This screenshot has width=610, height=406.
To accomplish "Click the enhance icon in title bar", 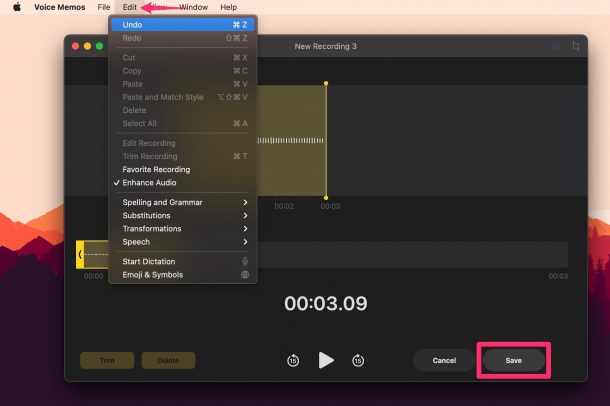I will 556,46.
